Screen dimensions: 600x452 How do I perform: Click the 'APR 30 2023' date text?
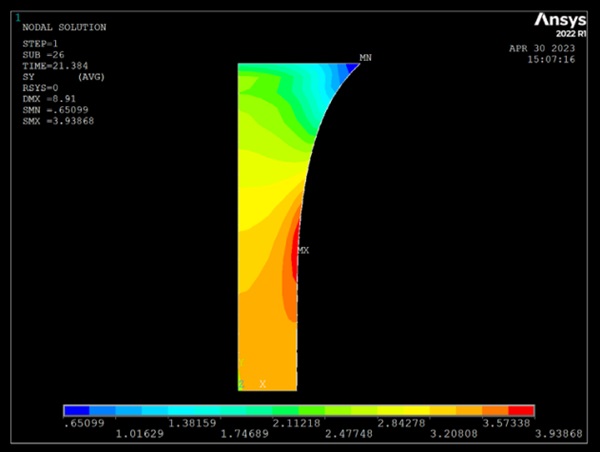point(542,48)
